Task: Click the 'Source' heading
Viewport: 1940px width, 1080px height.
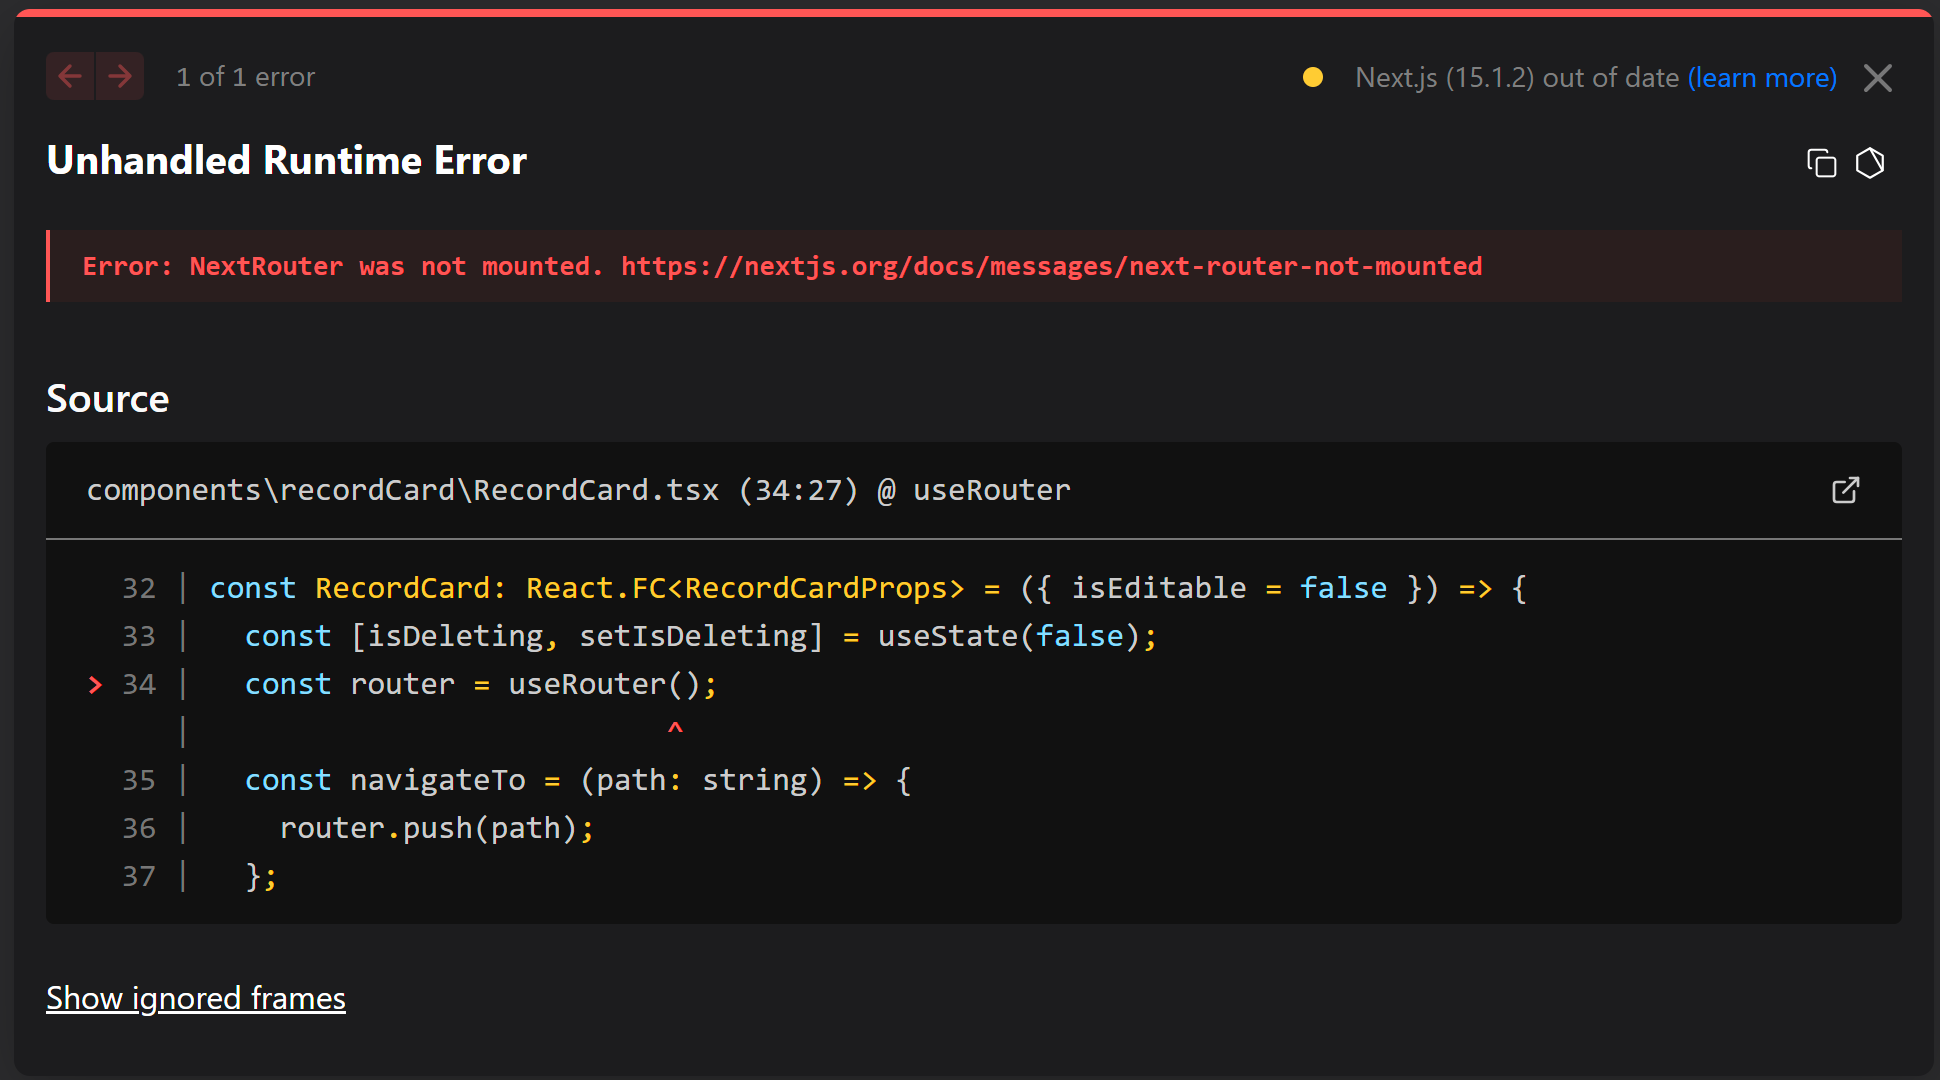Action: coord(108,399)
